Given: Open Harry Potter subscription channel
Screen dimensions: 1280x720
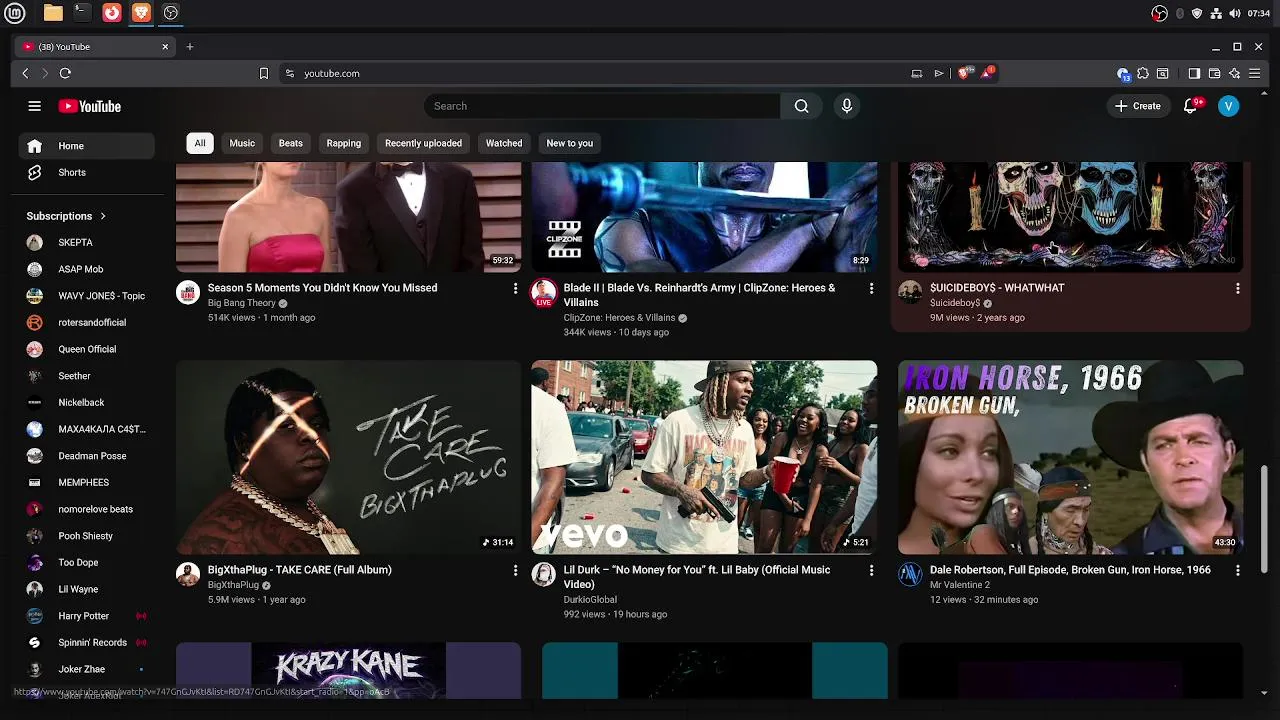Looking at the screenshot, I should (x=86, y=616).
